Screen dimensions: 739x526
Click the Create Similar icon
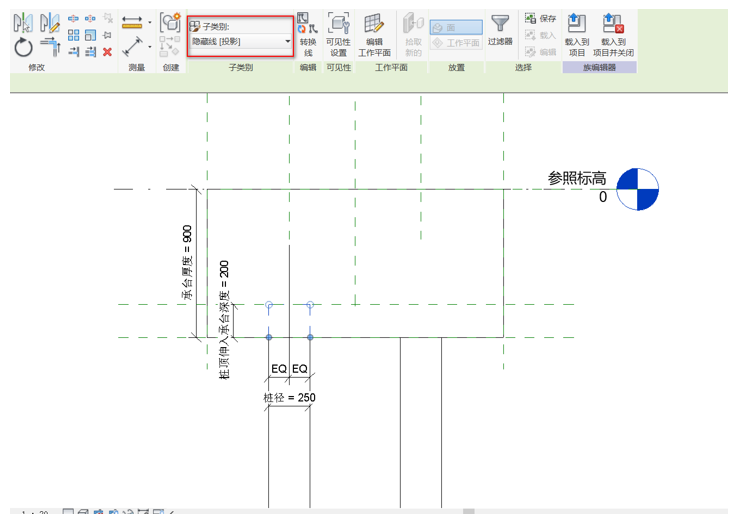click(170, 23)
